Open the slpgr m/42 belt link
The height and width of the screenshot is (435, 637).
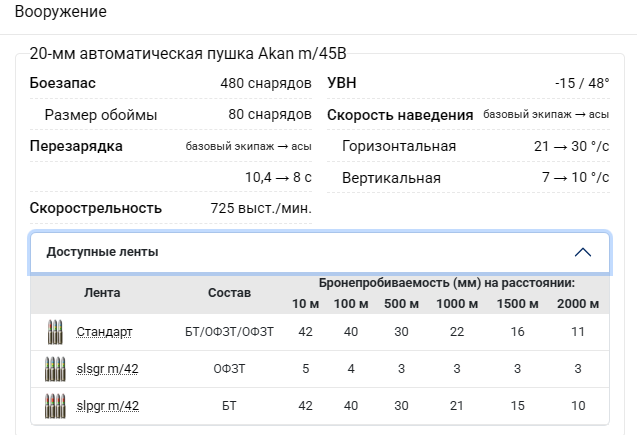[107, 406]
